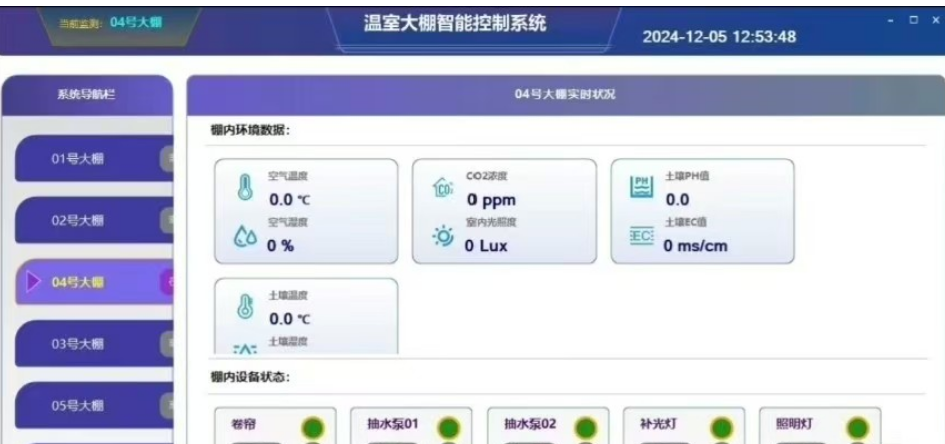Click the gray badge on 01号大棚 entry
945x444 pixels.
pos(167,159)
